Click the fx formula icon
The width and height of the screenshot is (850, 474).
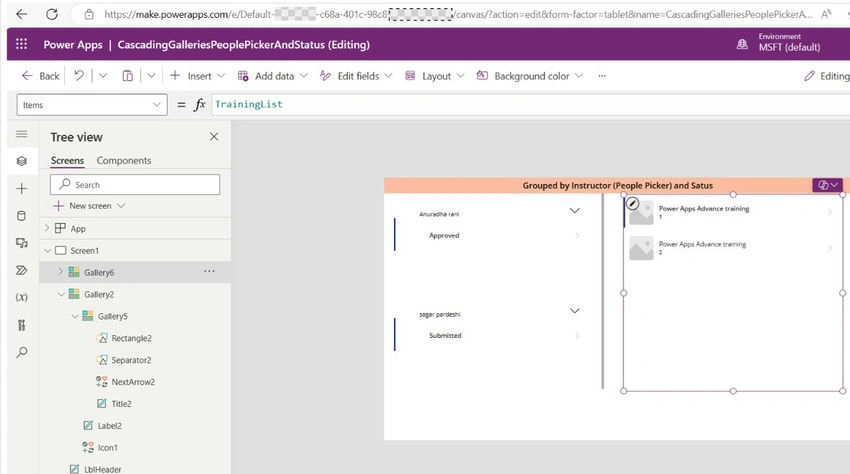click(x=200, y=104)
